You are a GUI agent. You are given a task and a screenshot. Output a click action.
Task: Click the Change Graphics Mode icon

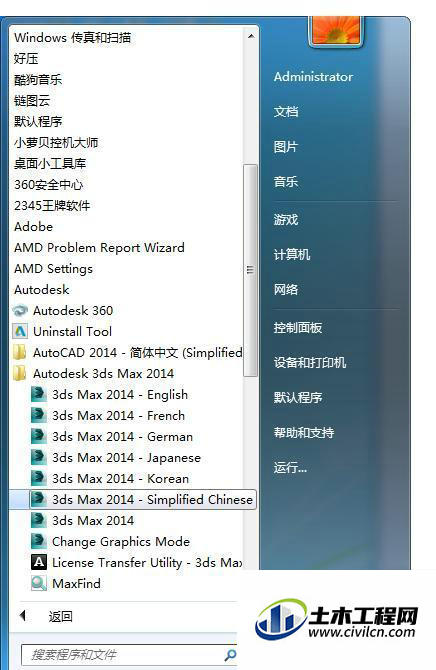39,541
